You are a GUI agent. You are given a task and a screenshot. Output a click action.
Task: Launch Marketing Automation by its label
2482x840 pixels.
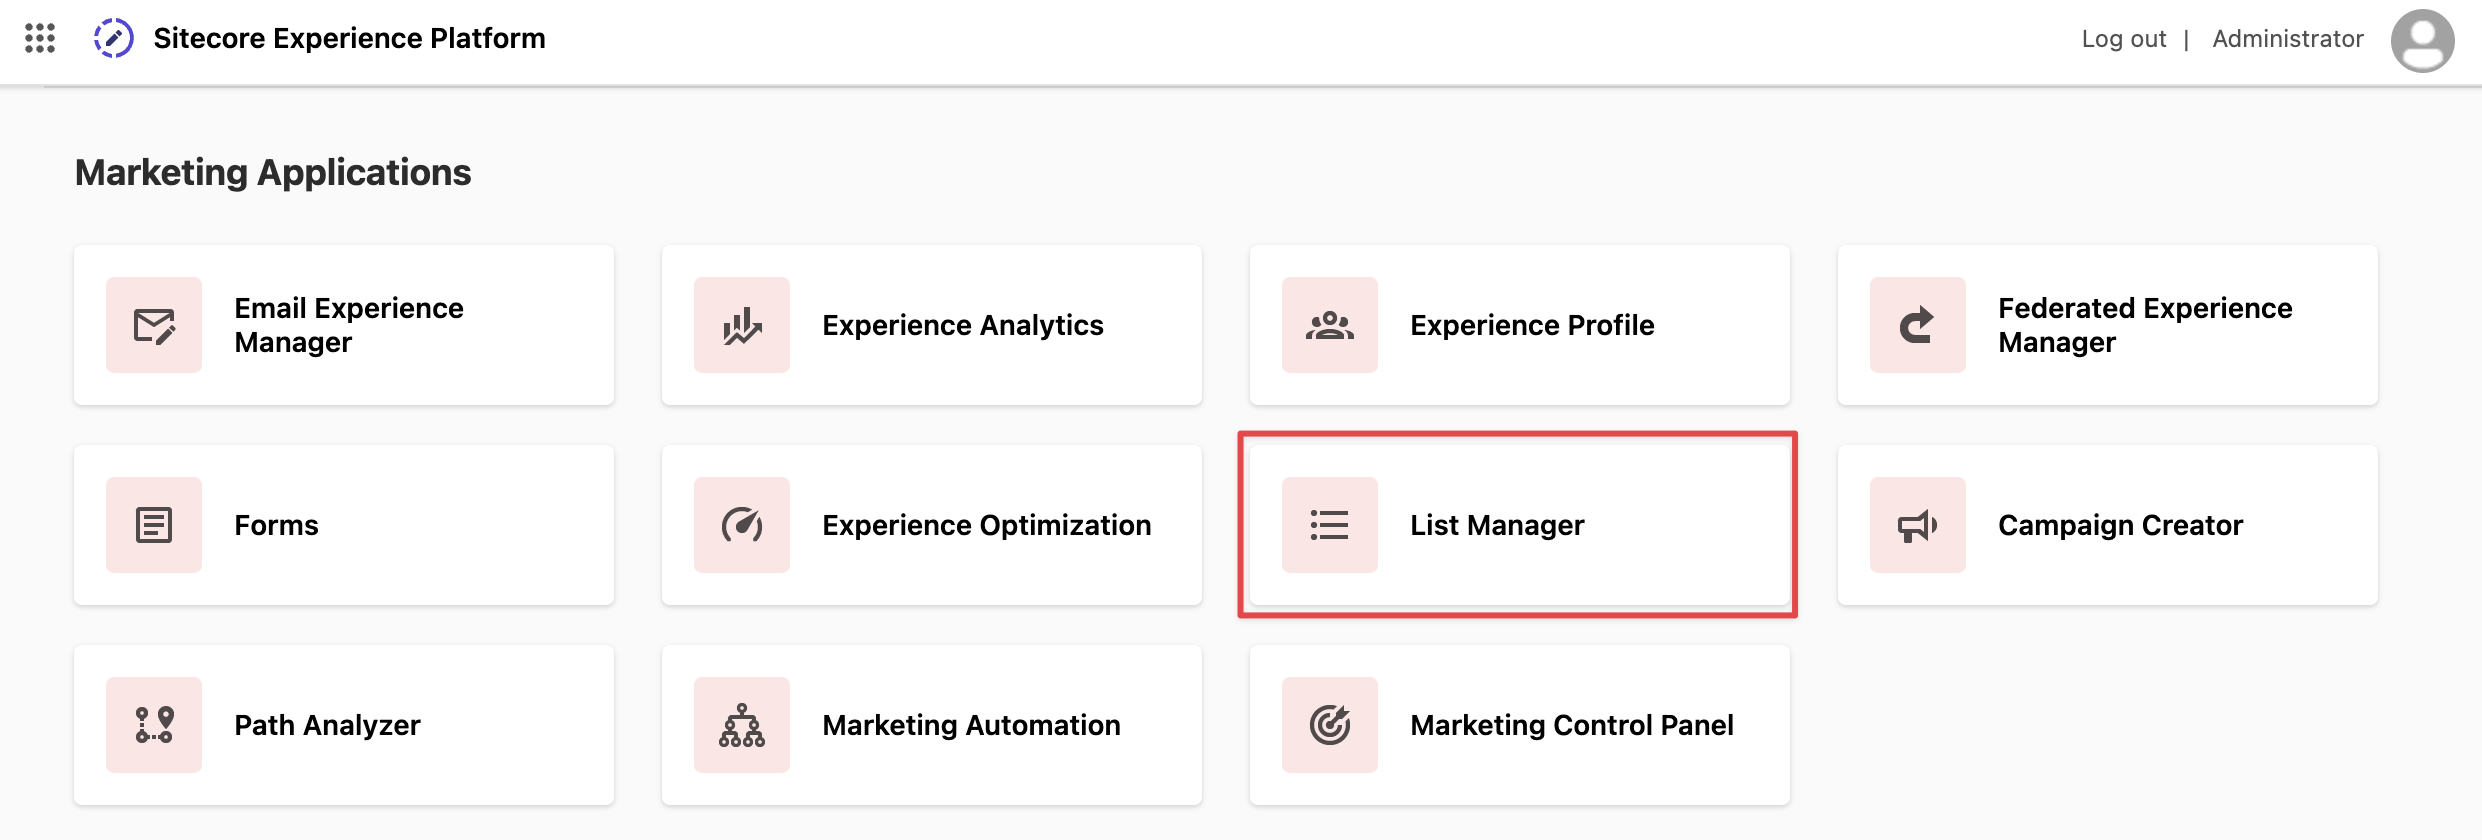click(x=971, y=725)
